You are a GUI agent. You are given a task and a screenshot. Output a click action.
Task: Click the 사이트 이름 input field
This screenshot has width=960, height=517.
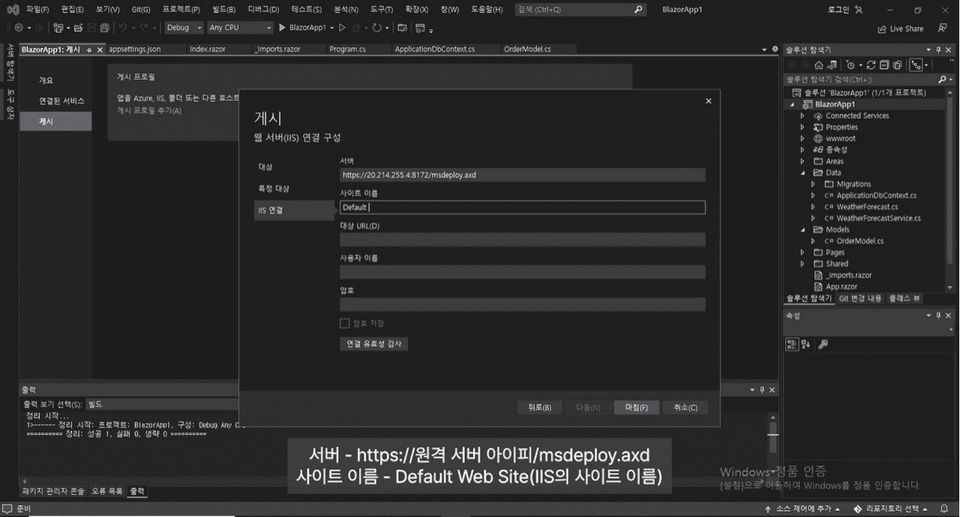[522, 208]
